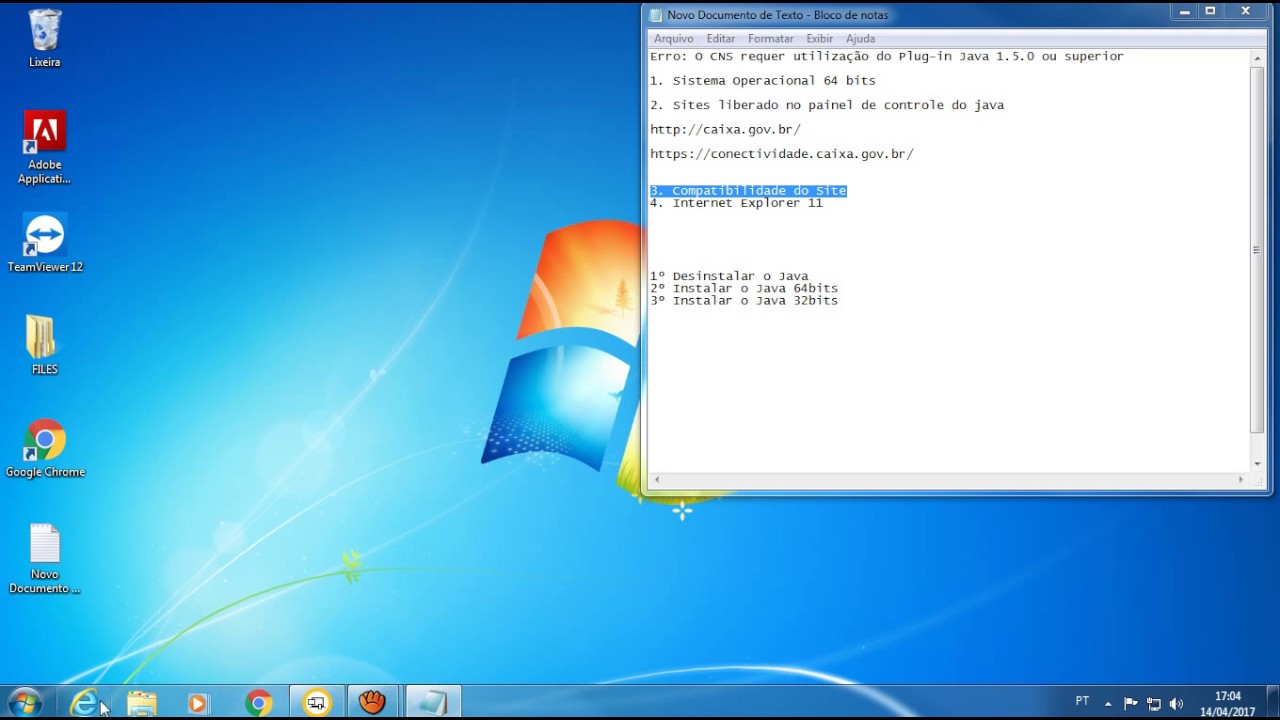Select the Novo Documento text file icon
This screenshot has height=720, width=1280.
pos(45,559)
